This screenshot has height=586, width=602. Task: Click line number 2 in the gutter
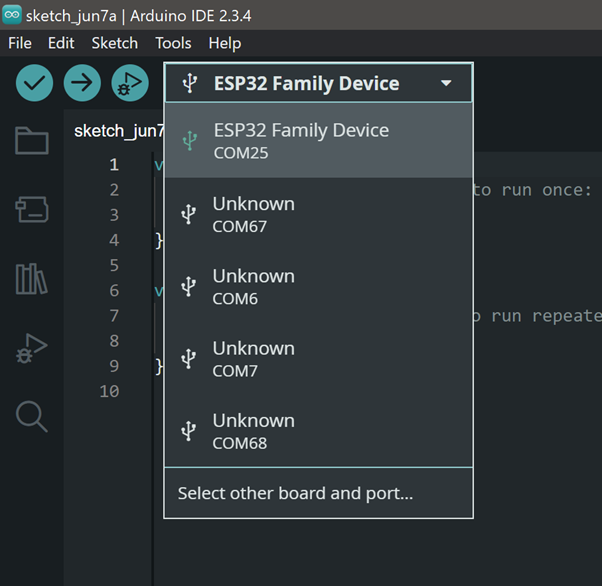point(114,190)
